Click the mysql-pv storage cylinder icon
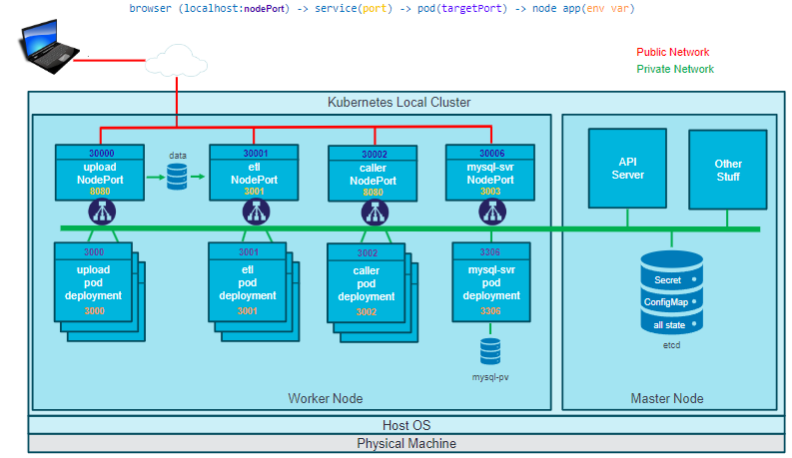Image resolution: width=792 pixels, height=458 pixels. (x=490, y=351)
